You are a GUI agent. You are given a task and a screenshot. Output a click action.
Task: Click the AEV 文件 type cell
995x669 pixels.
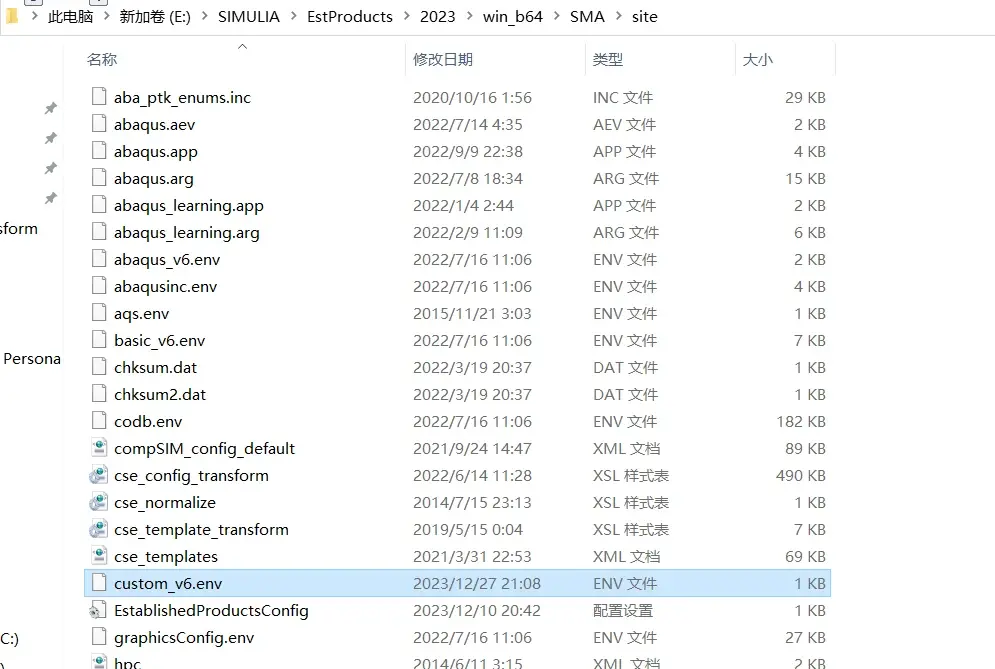pyautogui.click(x=624, y=124)
